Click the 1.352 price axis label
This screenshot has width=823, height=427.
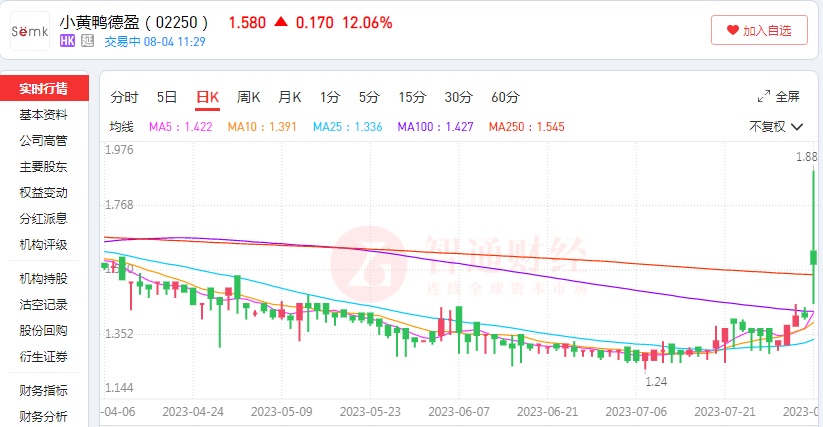tap(119, 334)
